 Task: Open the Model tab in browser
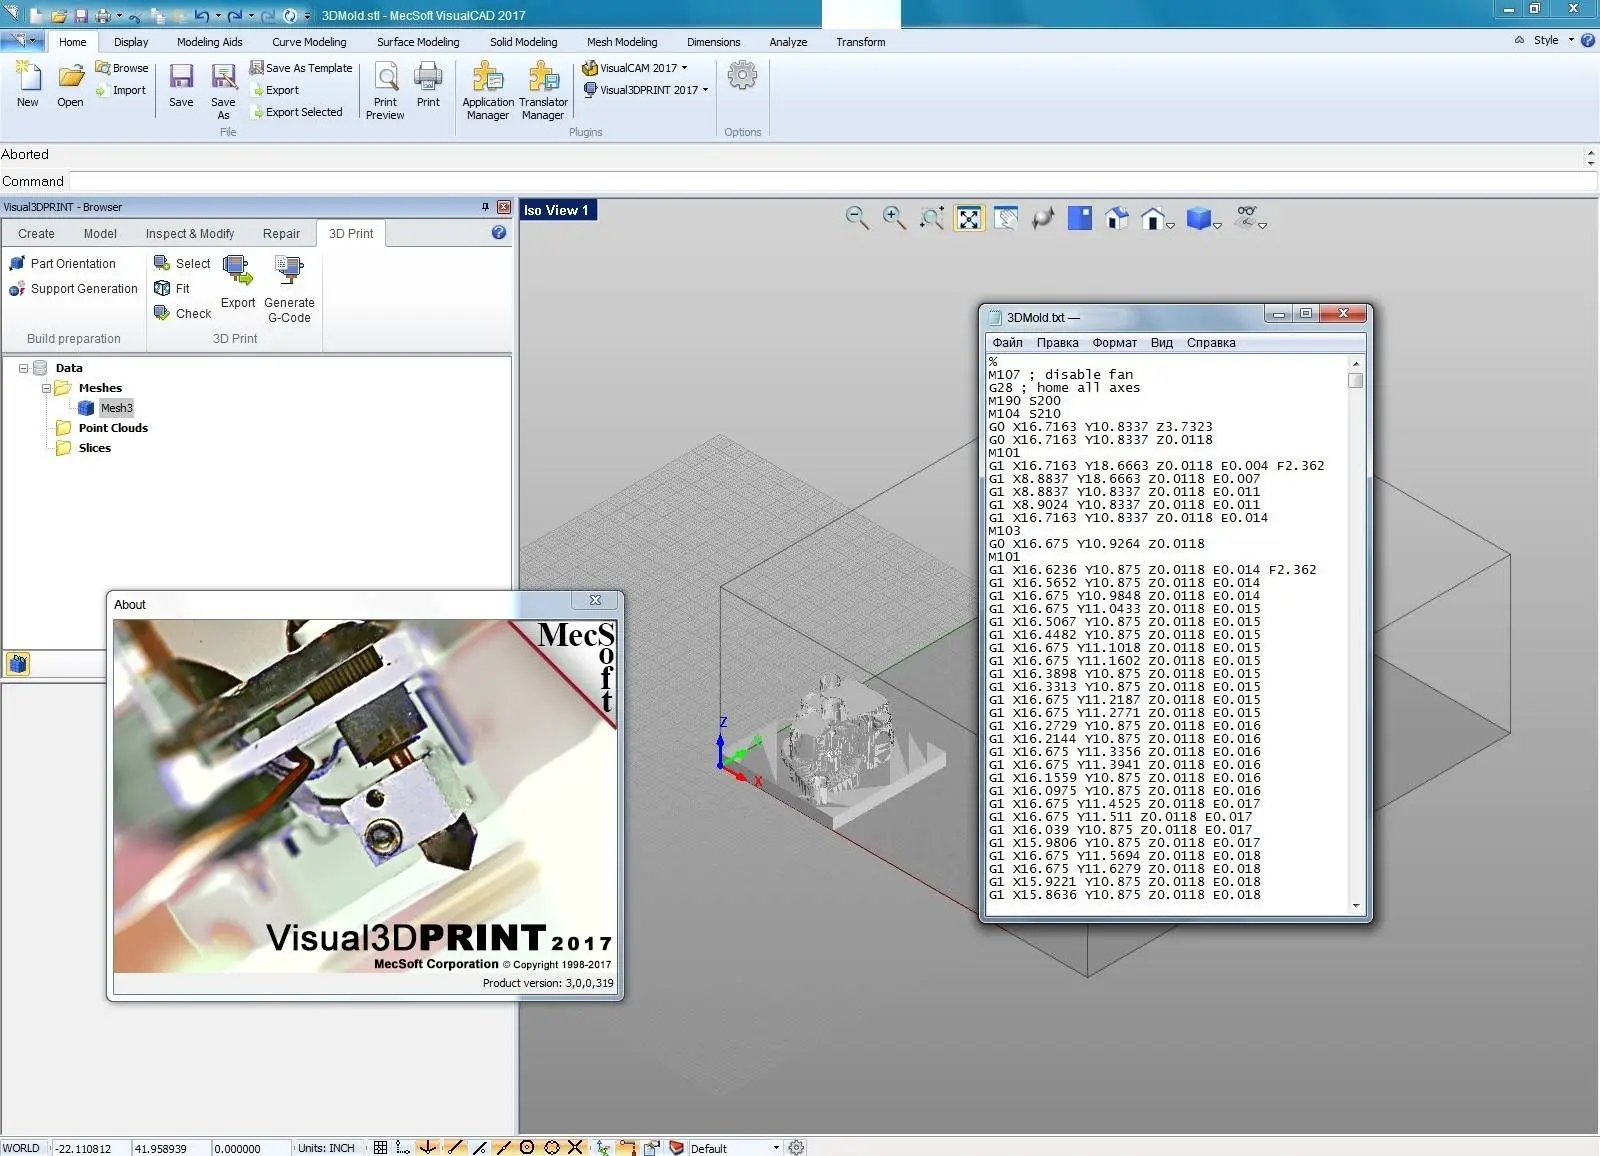pos(100,234)
